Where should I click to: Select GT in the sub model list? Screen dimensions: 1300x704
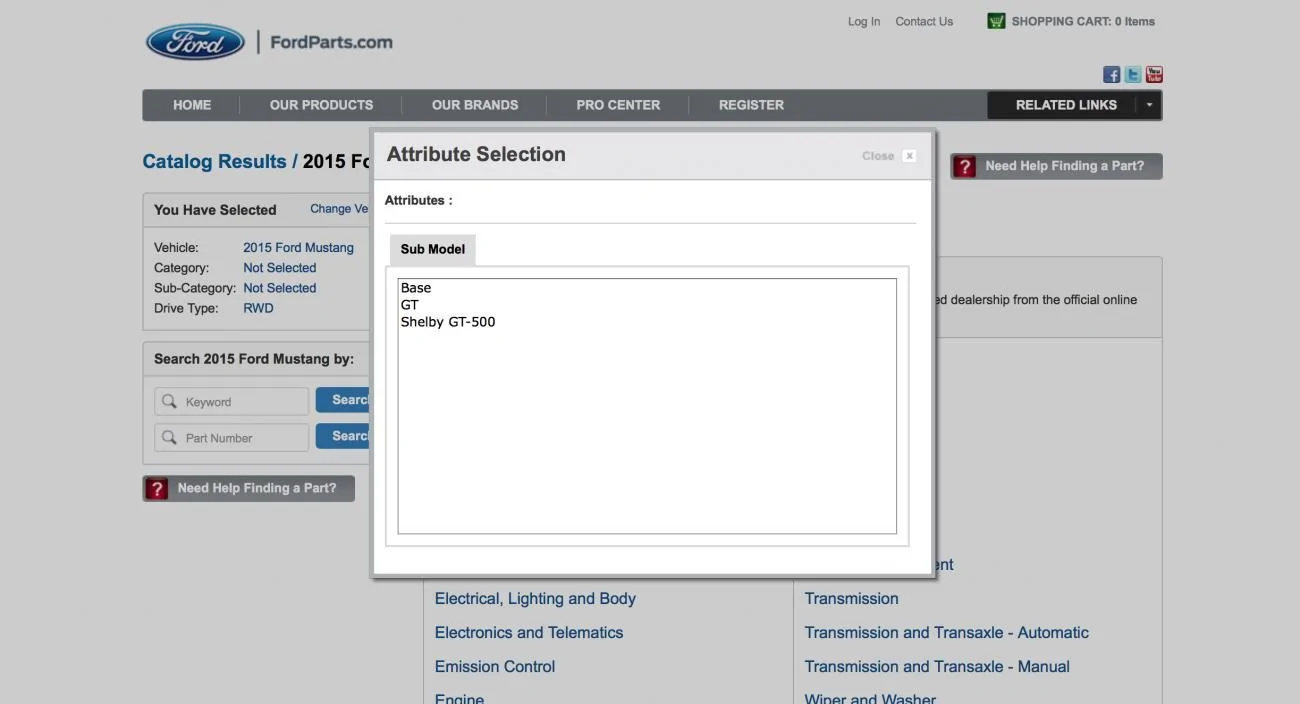[x=410, y=305]
